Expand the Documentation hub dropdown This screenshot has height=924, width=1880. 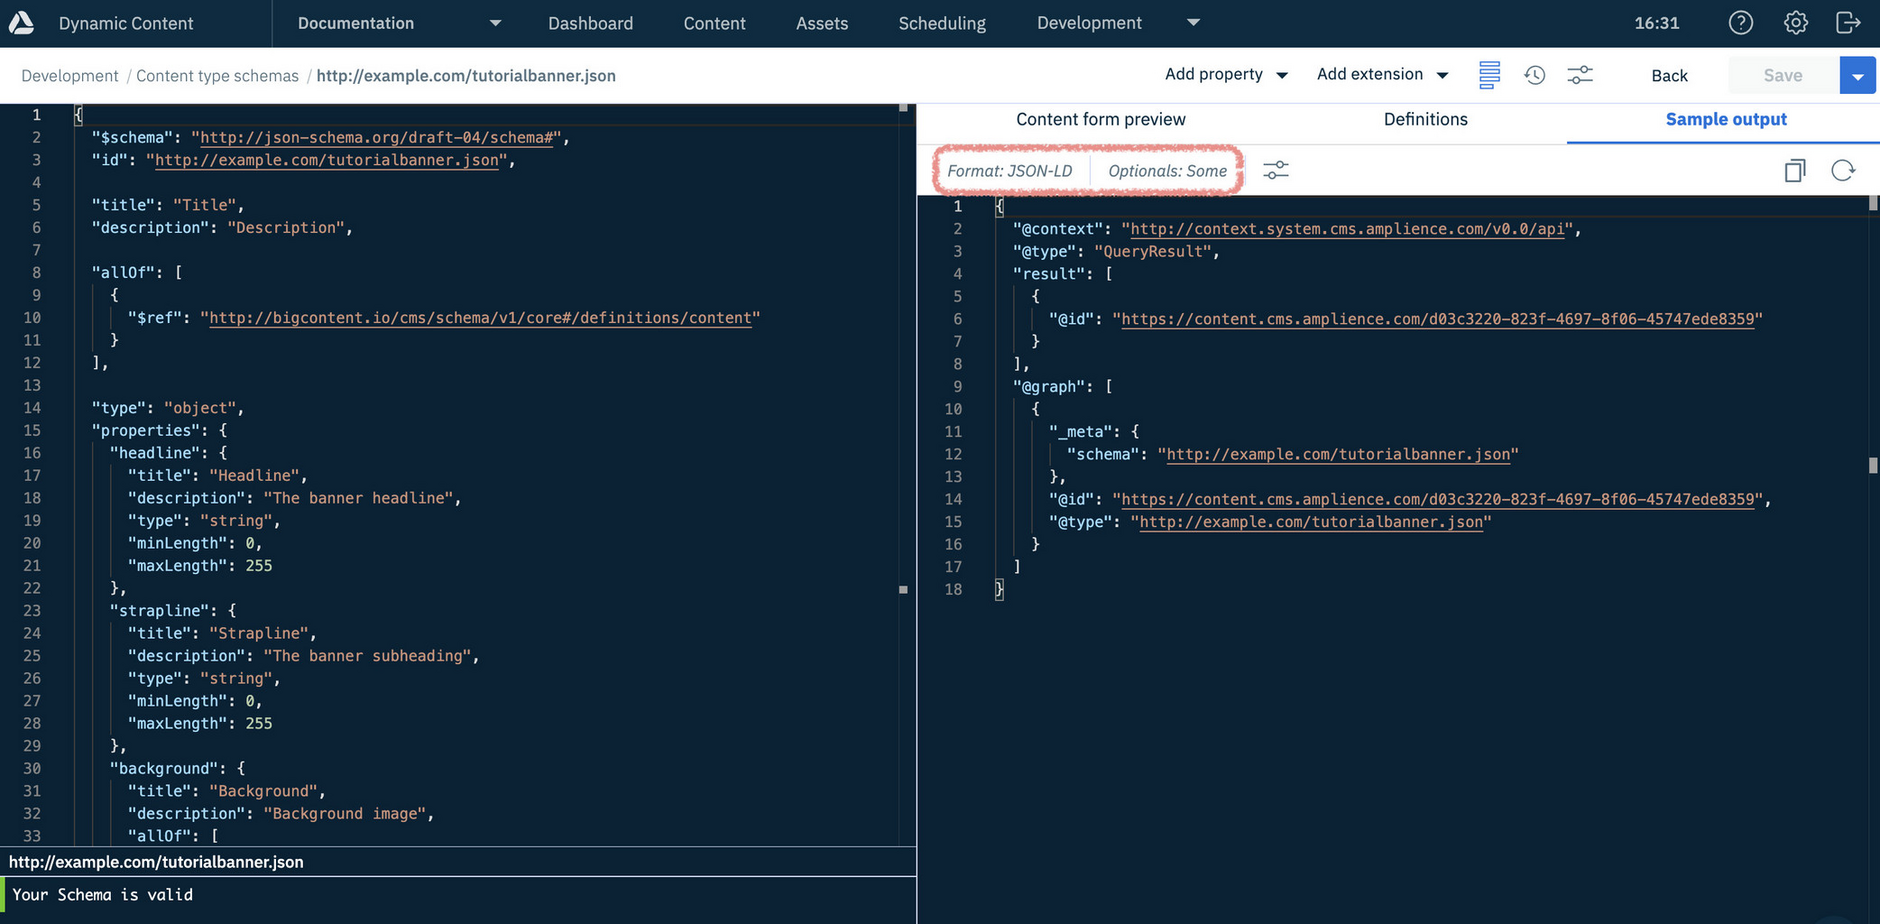pyautogui.click(x=495, y=23)
